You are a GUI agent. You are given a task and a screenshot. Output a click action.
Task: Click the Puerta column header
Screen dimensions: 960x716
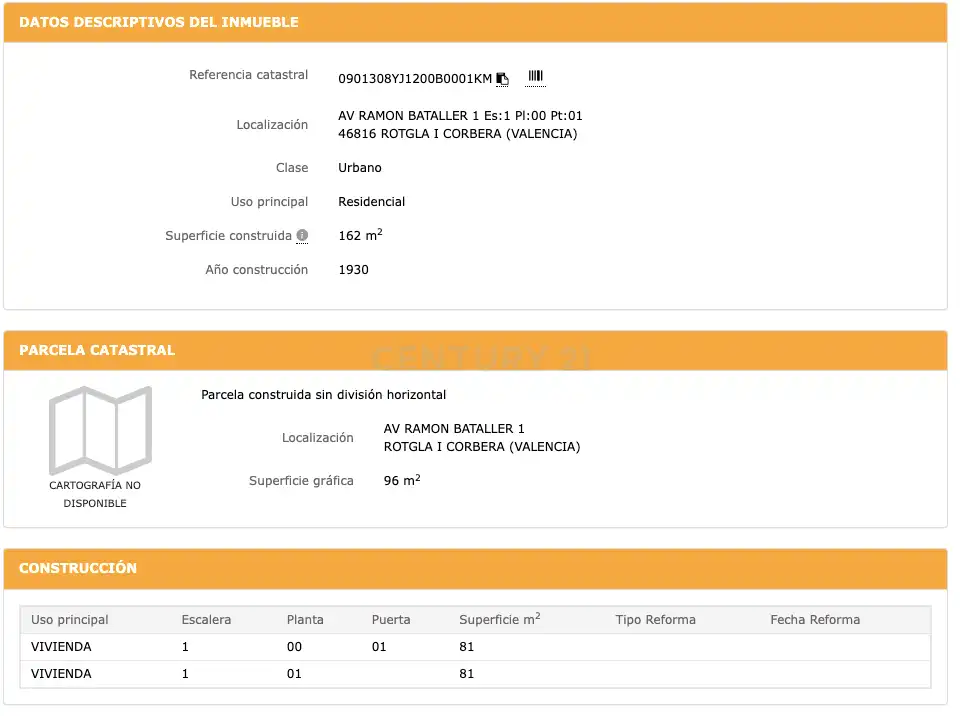[391, 620]
